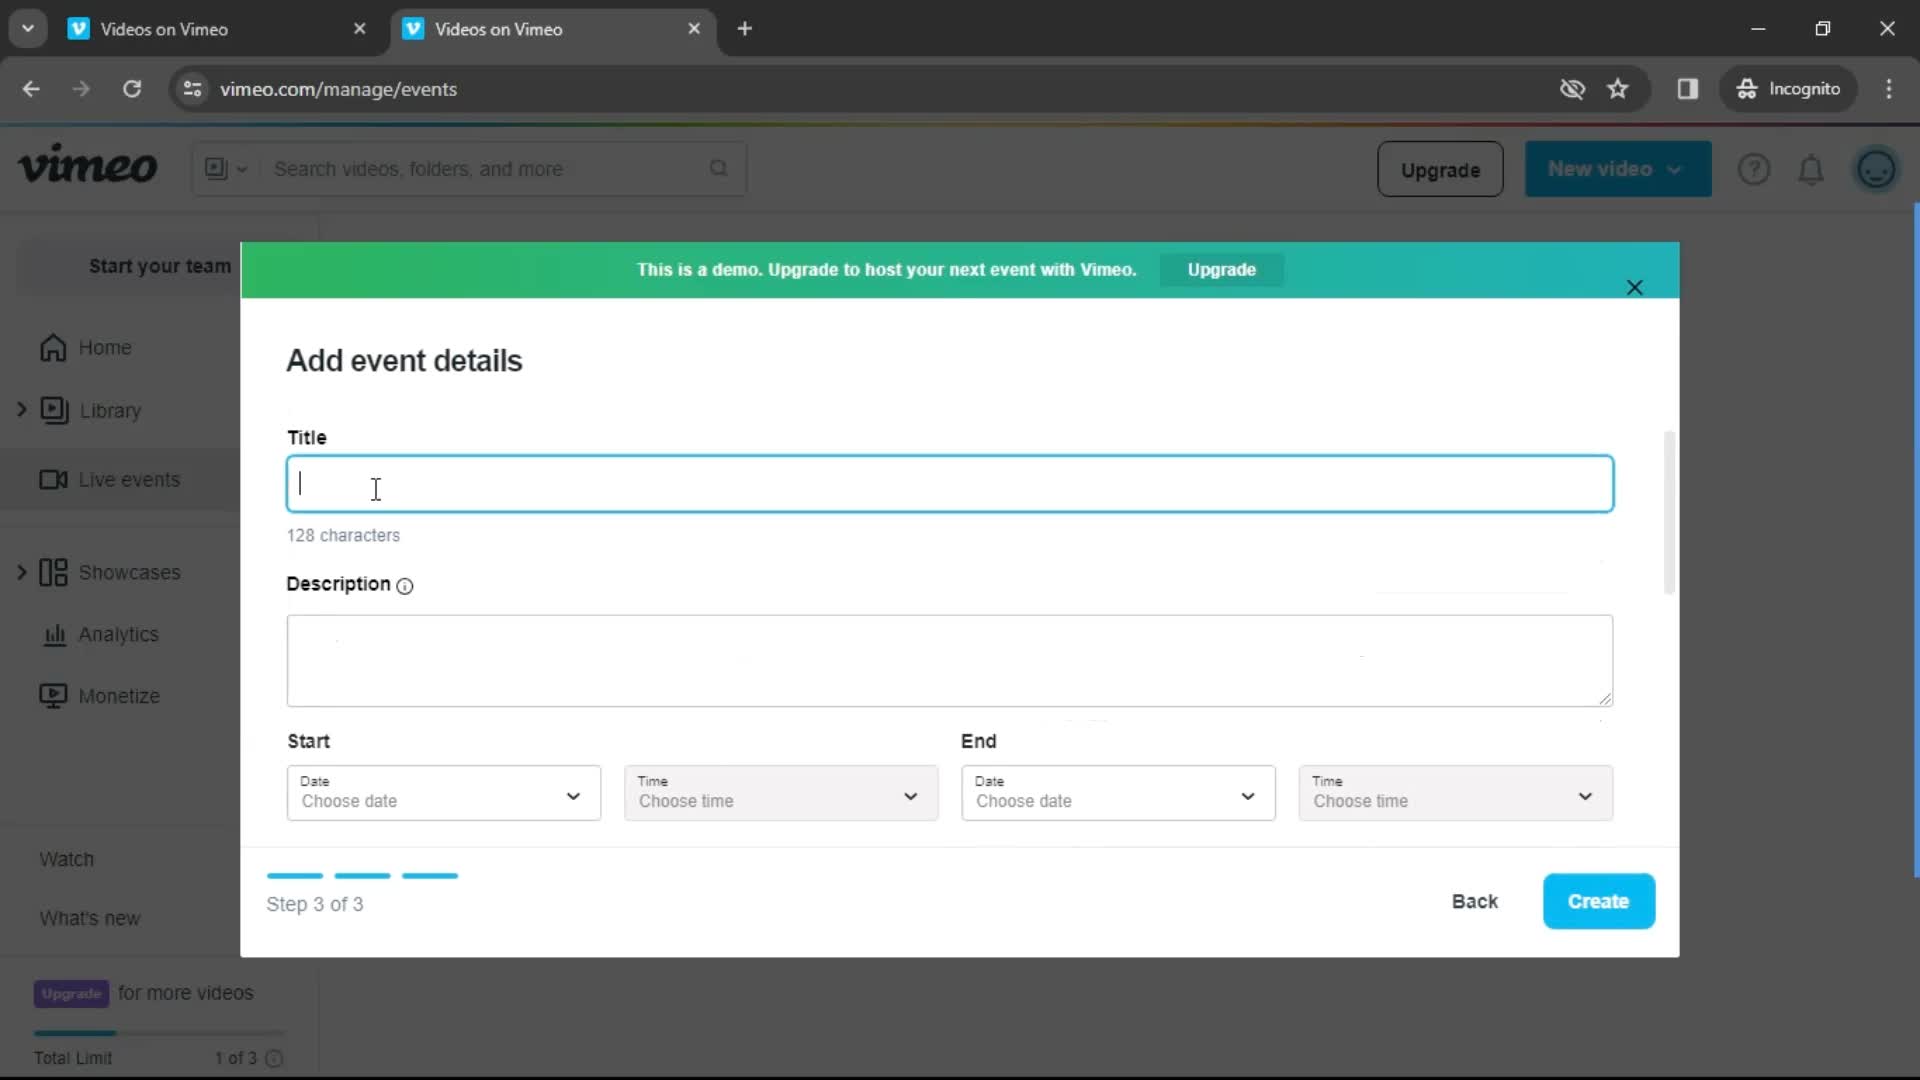Click the Description text area
The image size is (1920, 1080).
(950, 661)
